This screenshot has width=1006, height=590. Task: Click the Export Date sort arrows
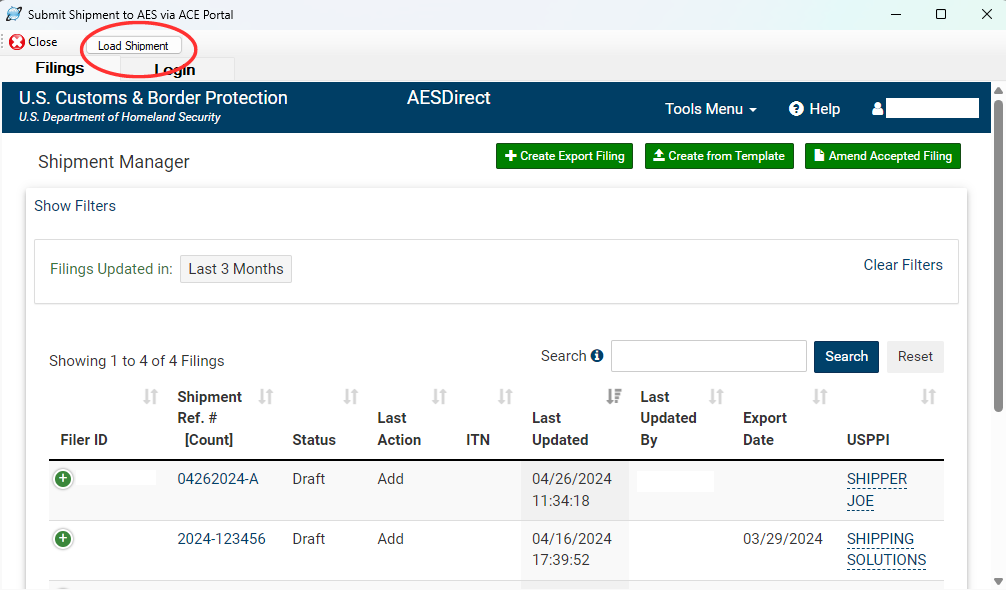(820, 396)
